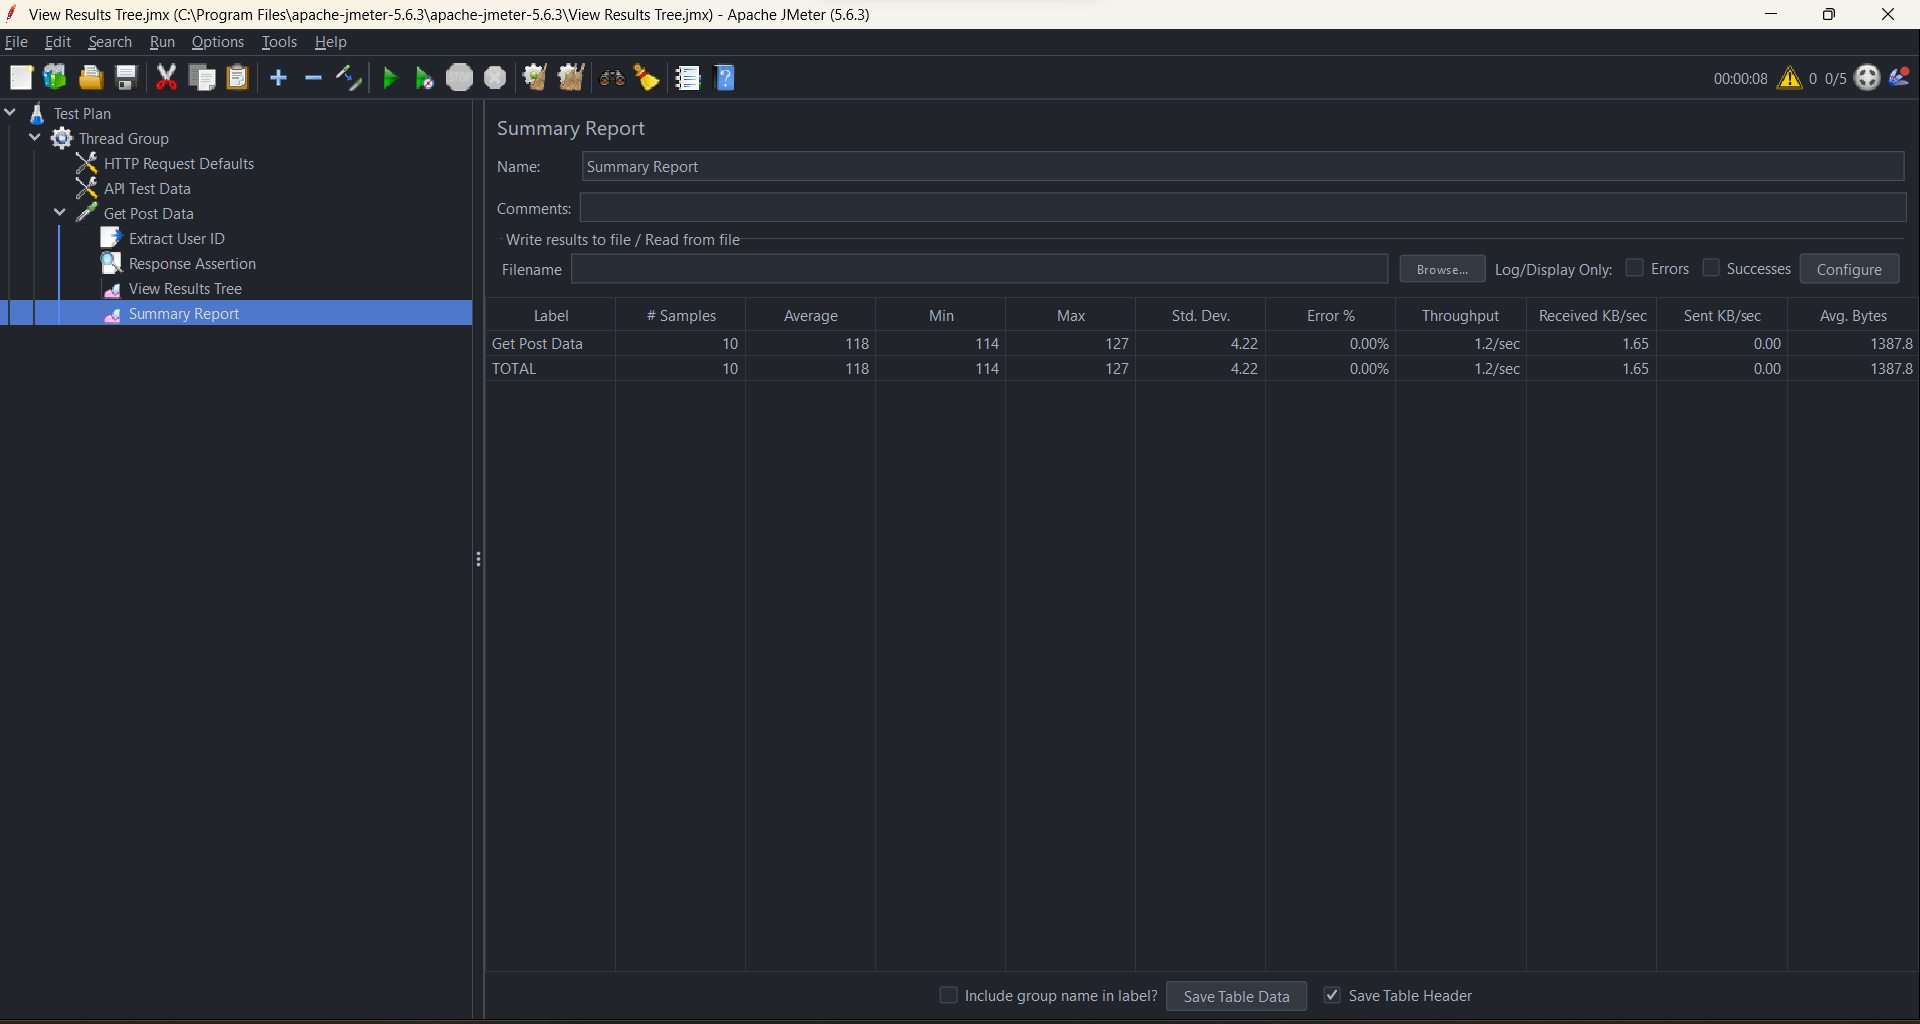The height and width of the screenshot is (1024, 1920).
Task: Save the test plan using the toolbar
Action: pyautogui.click(x=125, y=77)
